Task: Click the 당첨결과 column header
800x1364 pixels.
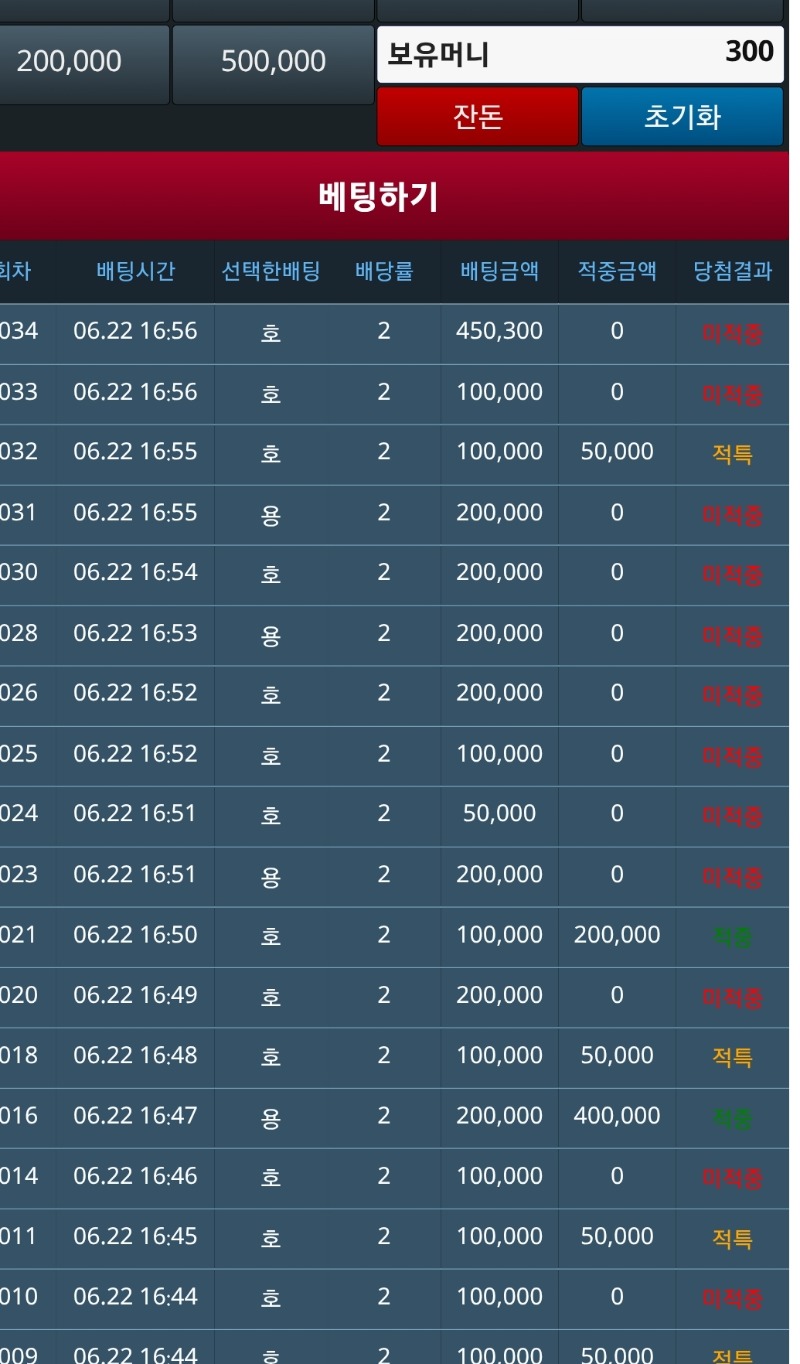Action: click(732, 271)
